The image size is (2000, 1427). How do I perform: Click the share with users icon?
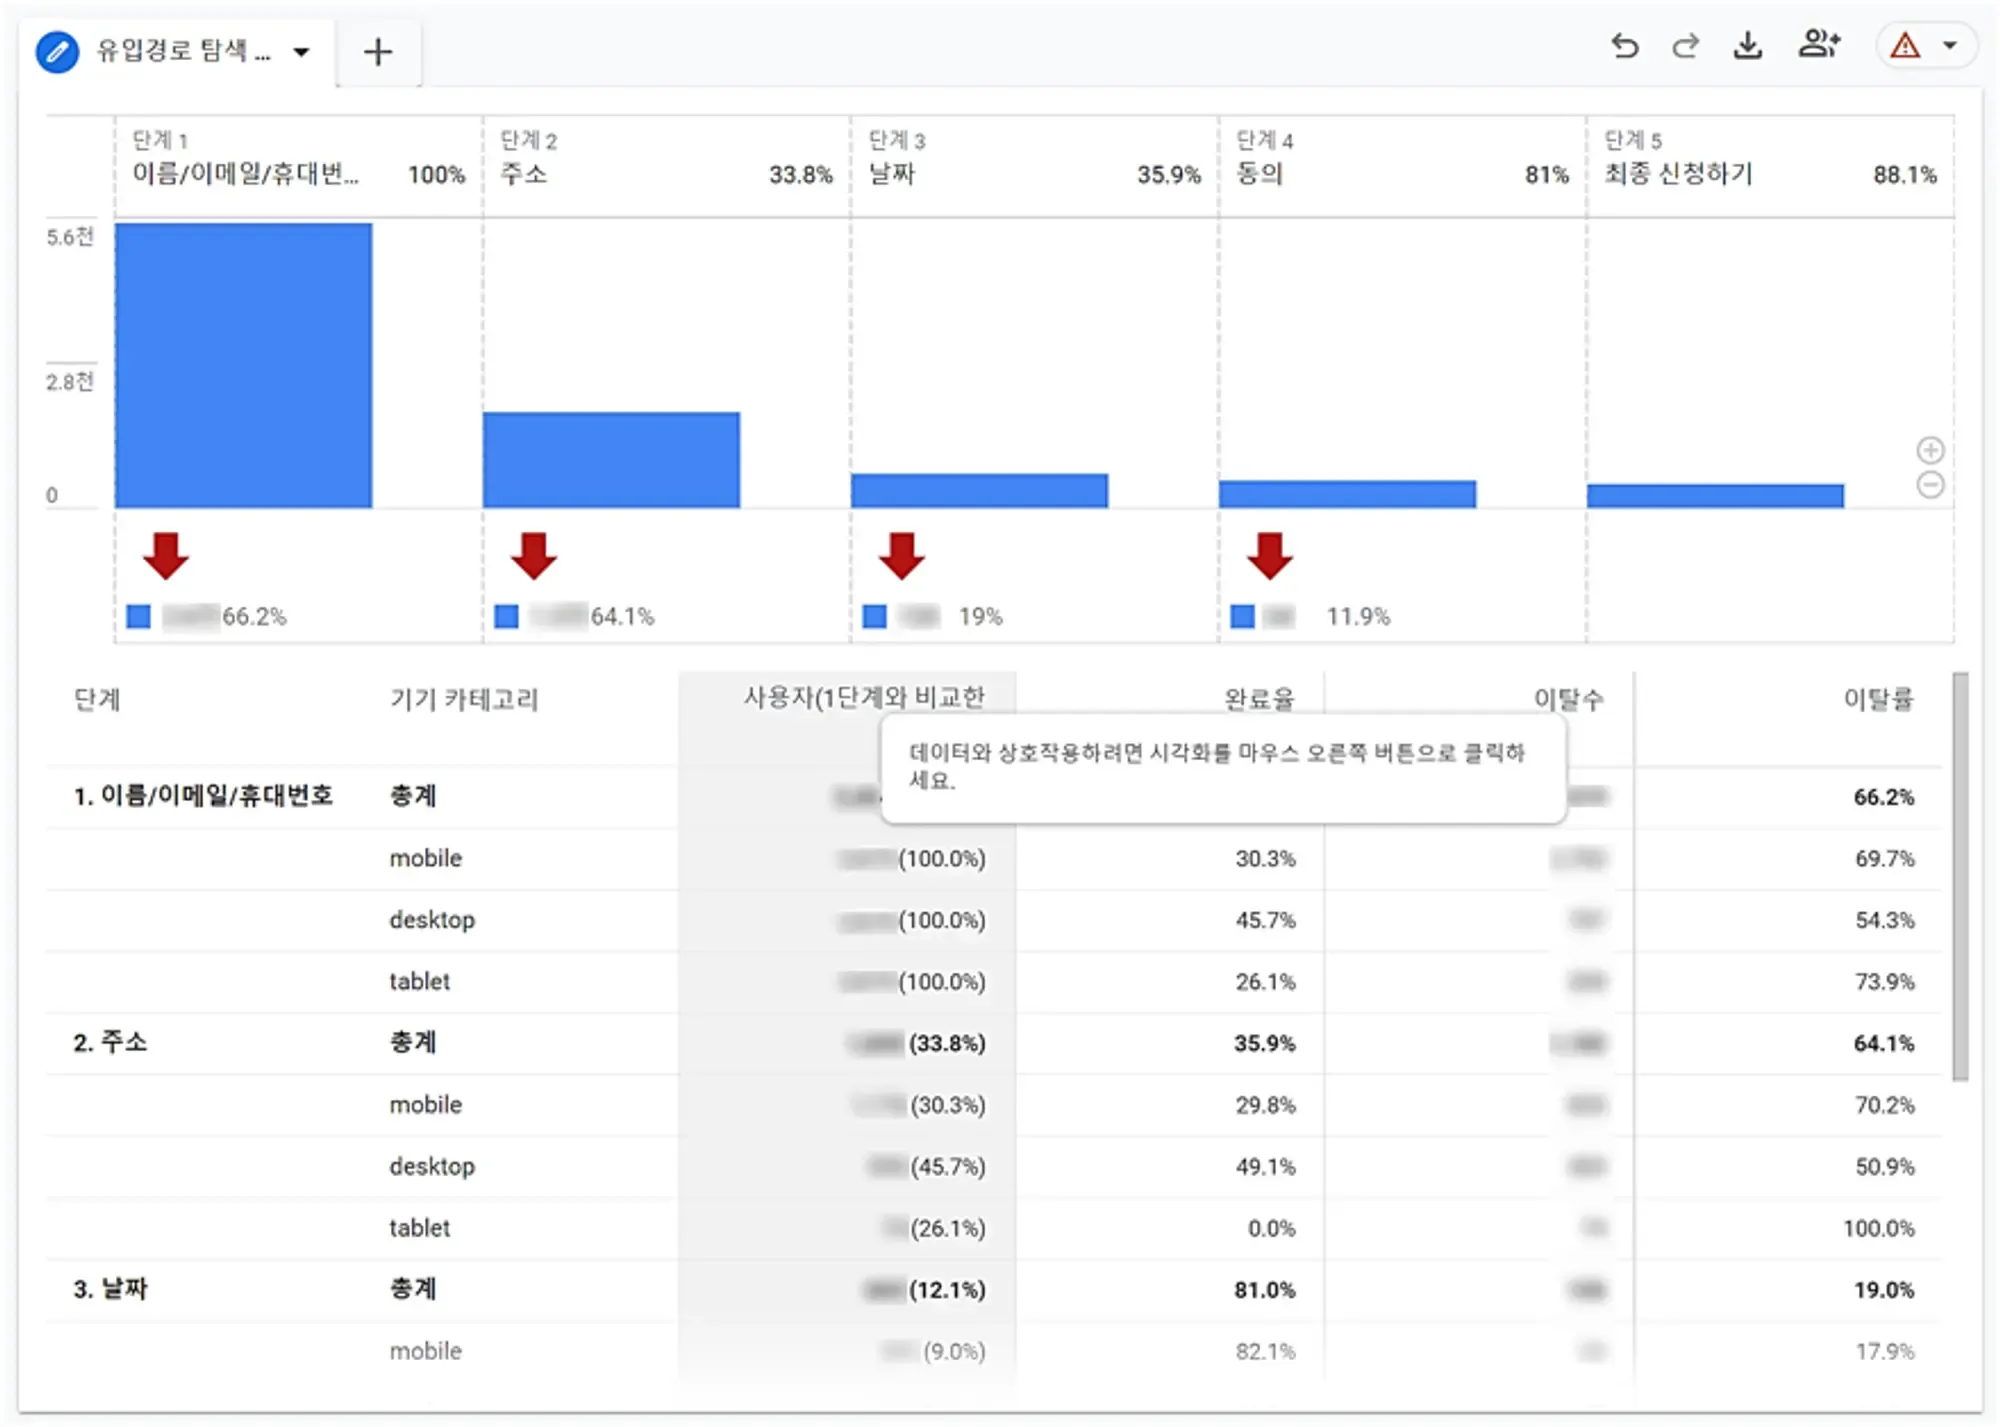1818,44
